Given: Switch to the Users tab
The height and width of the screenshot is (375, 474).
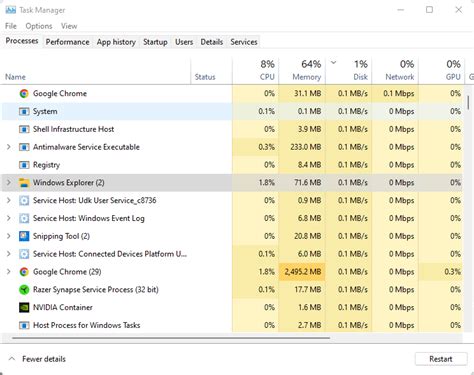Looking at the screenshot, I should (184, 42).
